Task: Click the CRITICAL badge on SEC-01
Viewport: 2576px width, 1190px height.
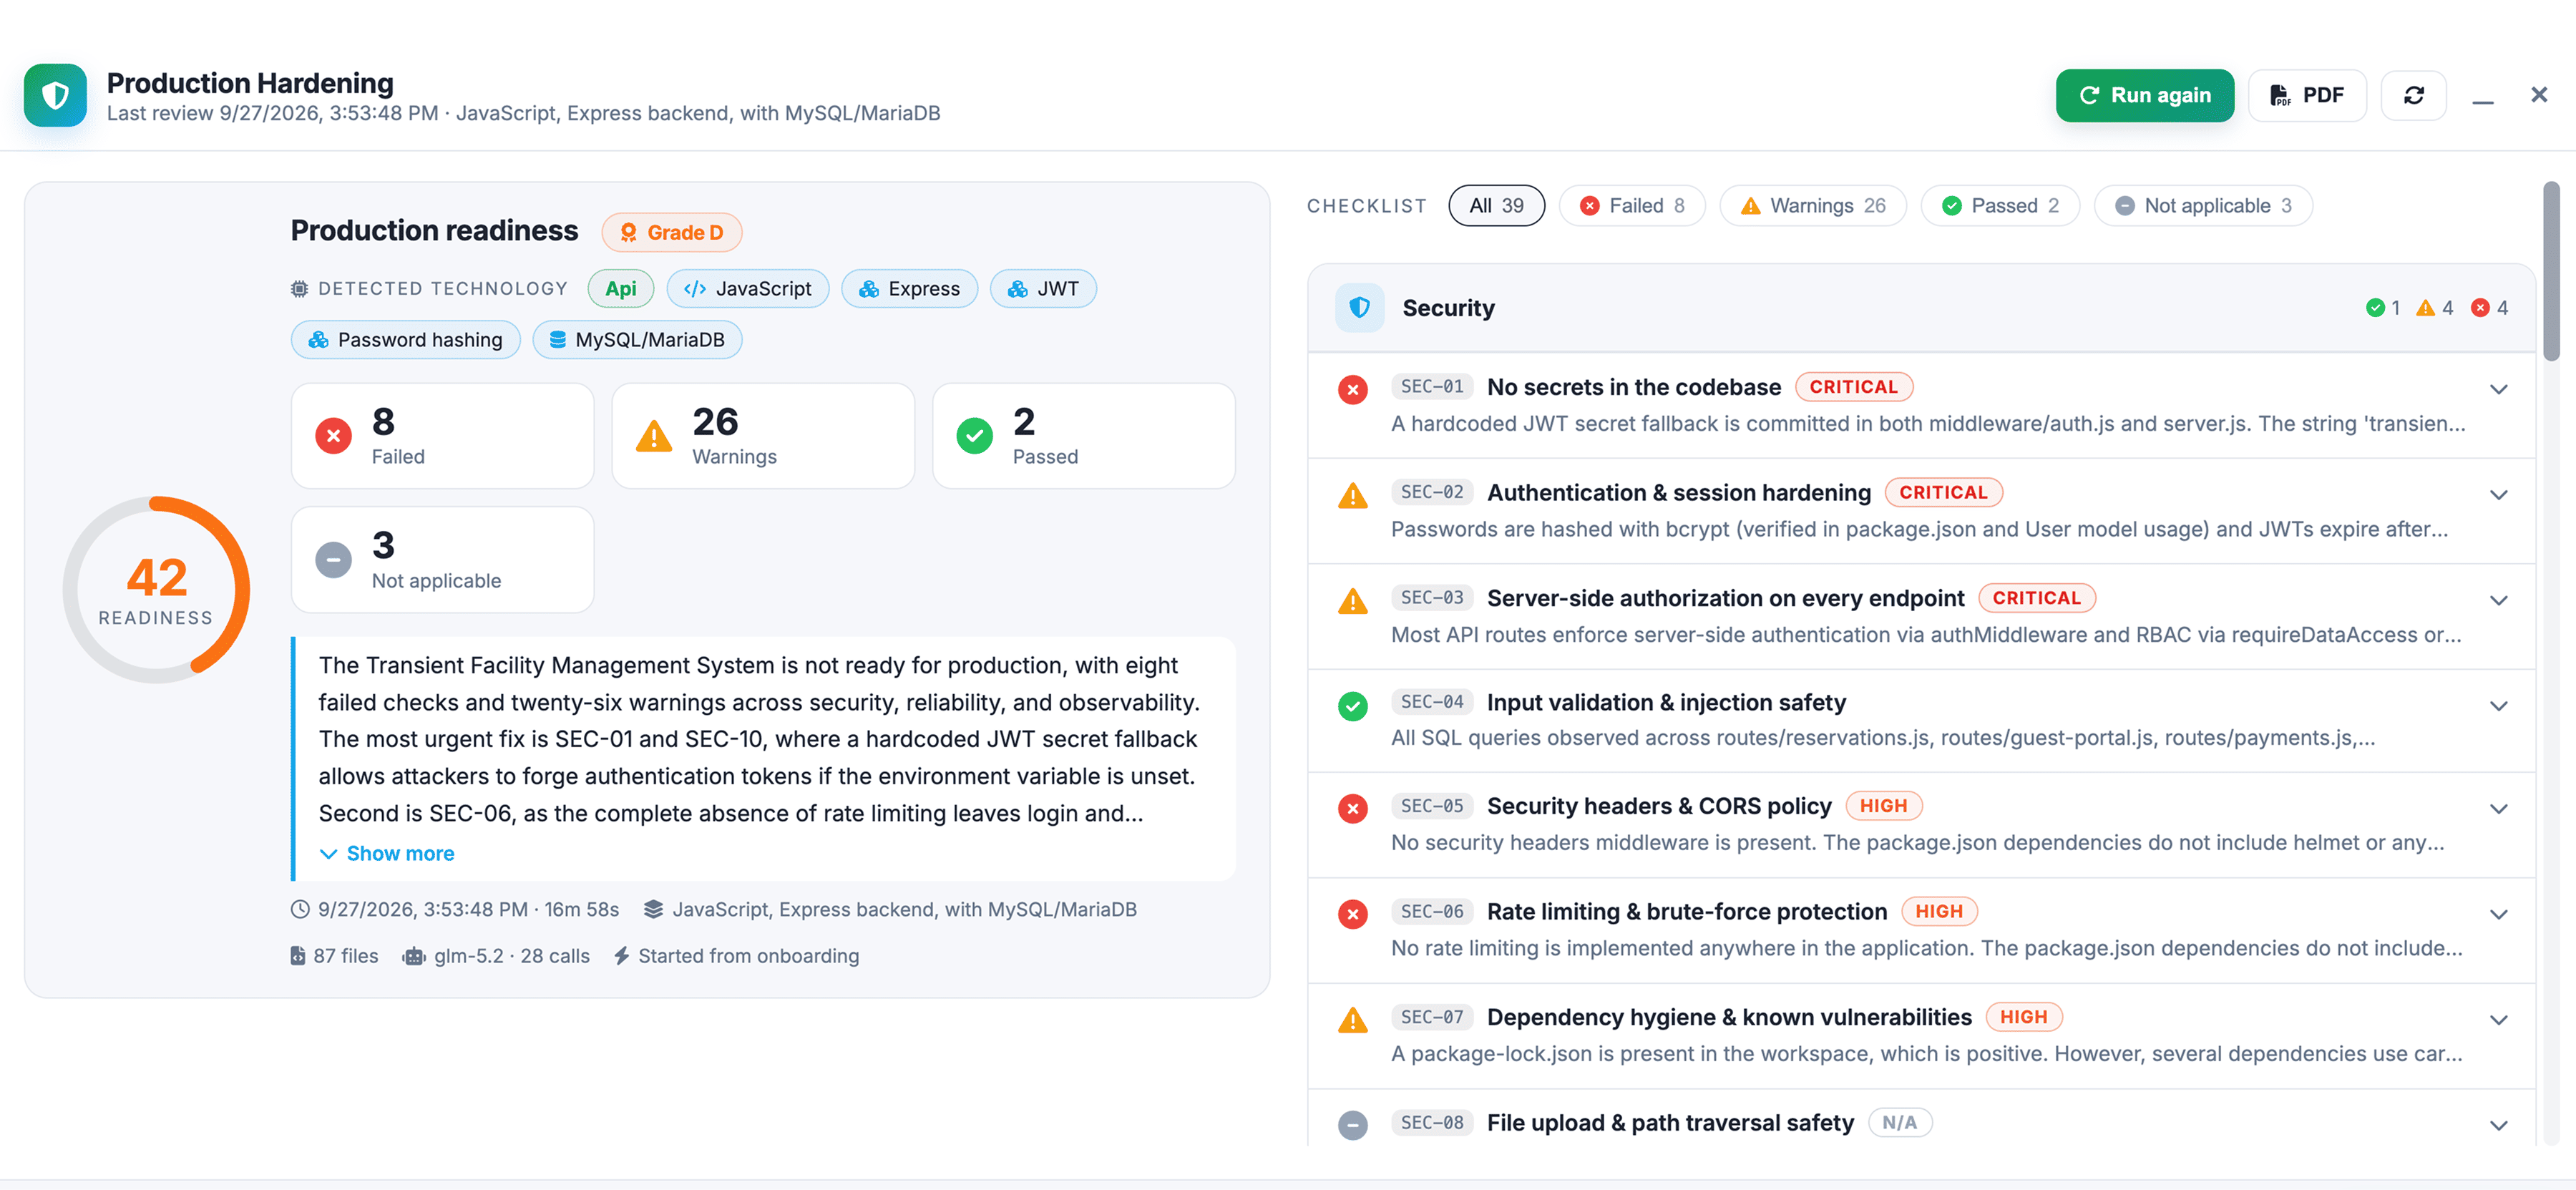Action: point(1853,387)
